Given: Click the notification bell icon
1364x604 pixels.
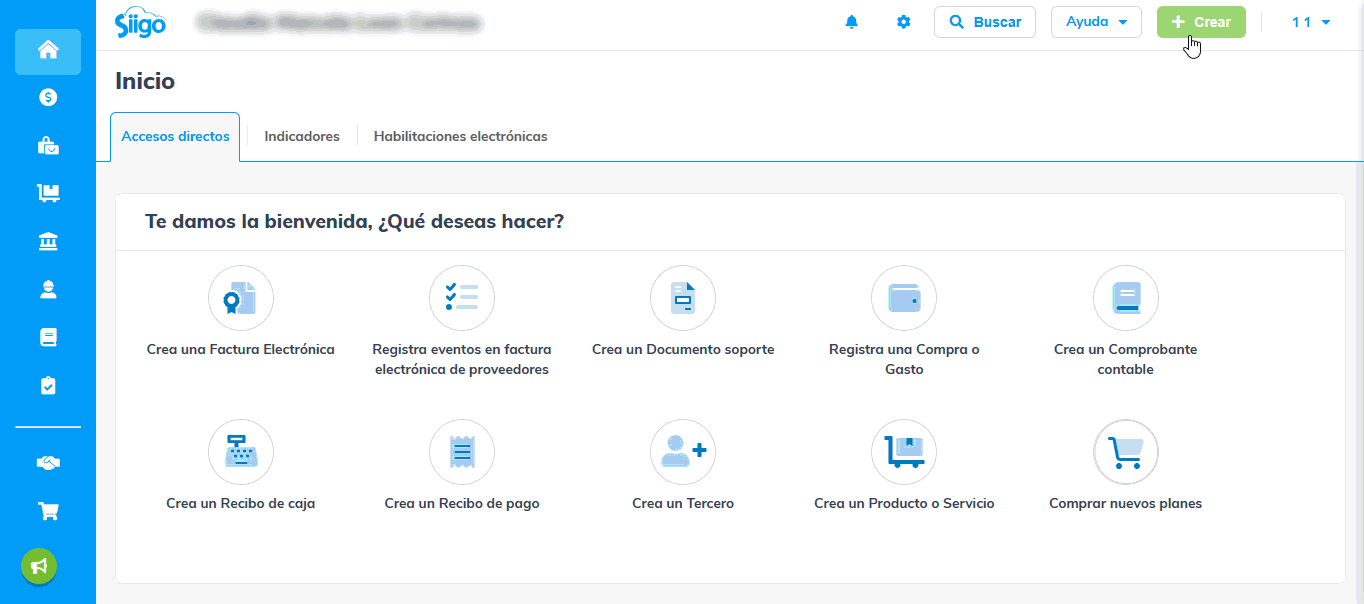Looking at the screenshot, I should coord(852,22).
